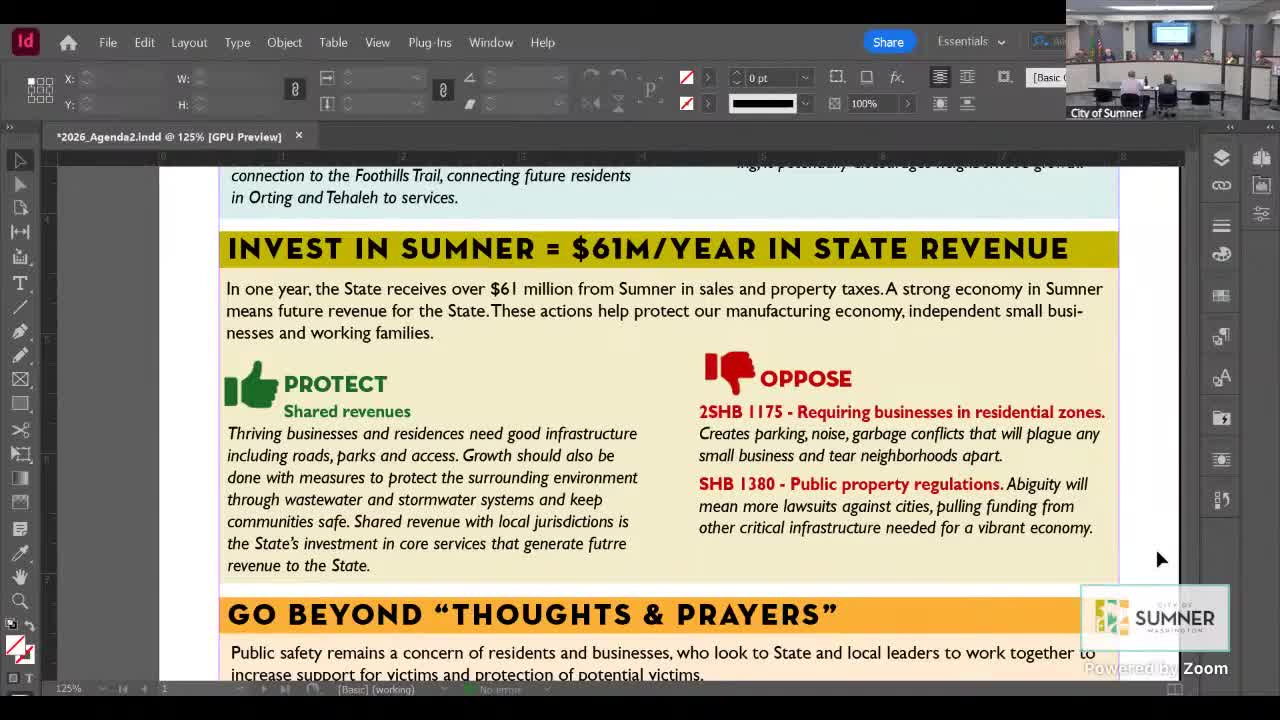Image resolution: width=1280 pixels, height=720 pixels.
Task: Open the Object menu
Action: pos(284,42)
